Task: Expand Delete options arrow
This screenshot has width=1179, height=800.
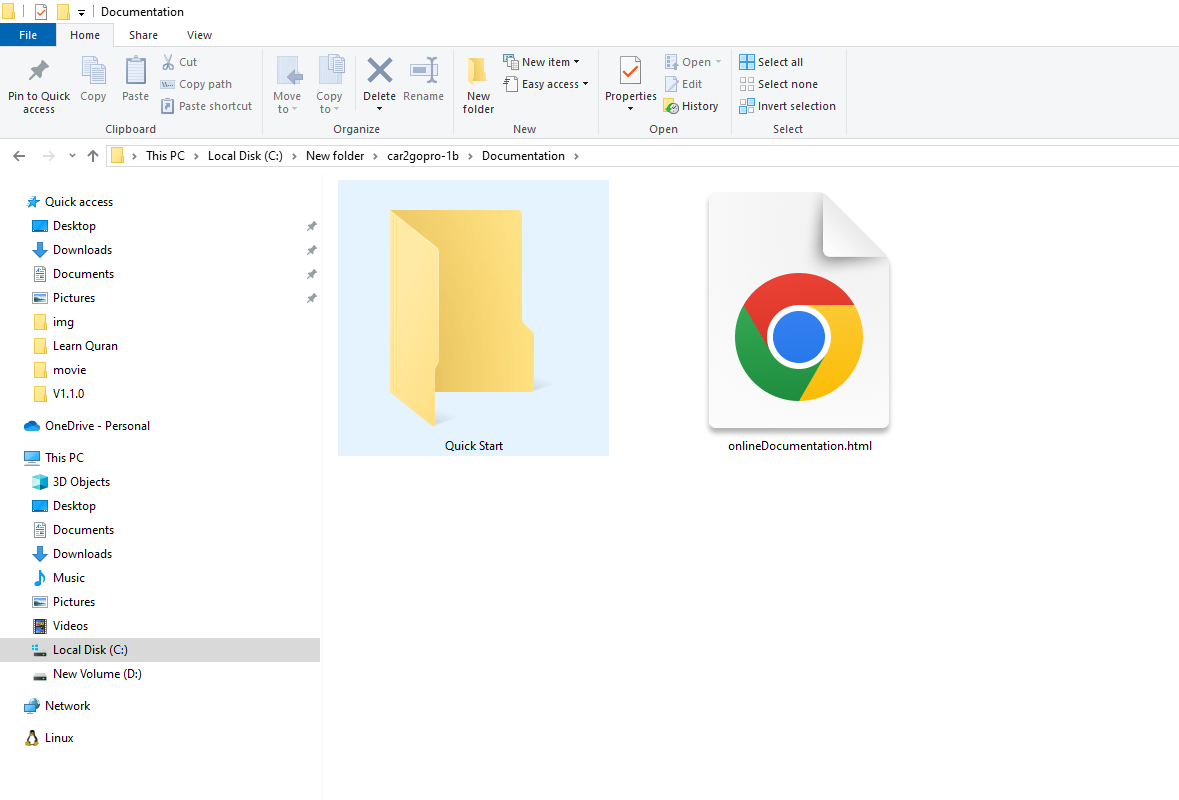Action: [x=379, y=109]
